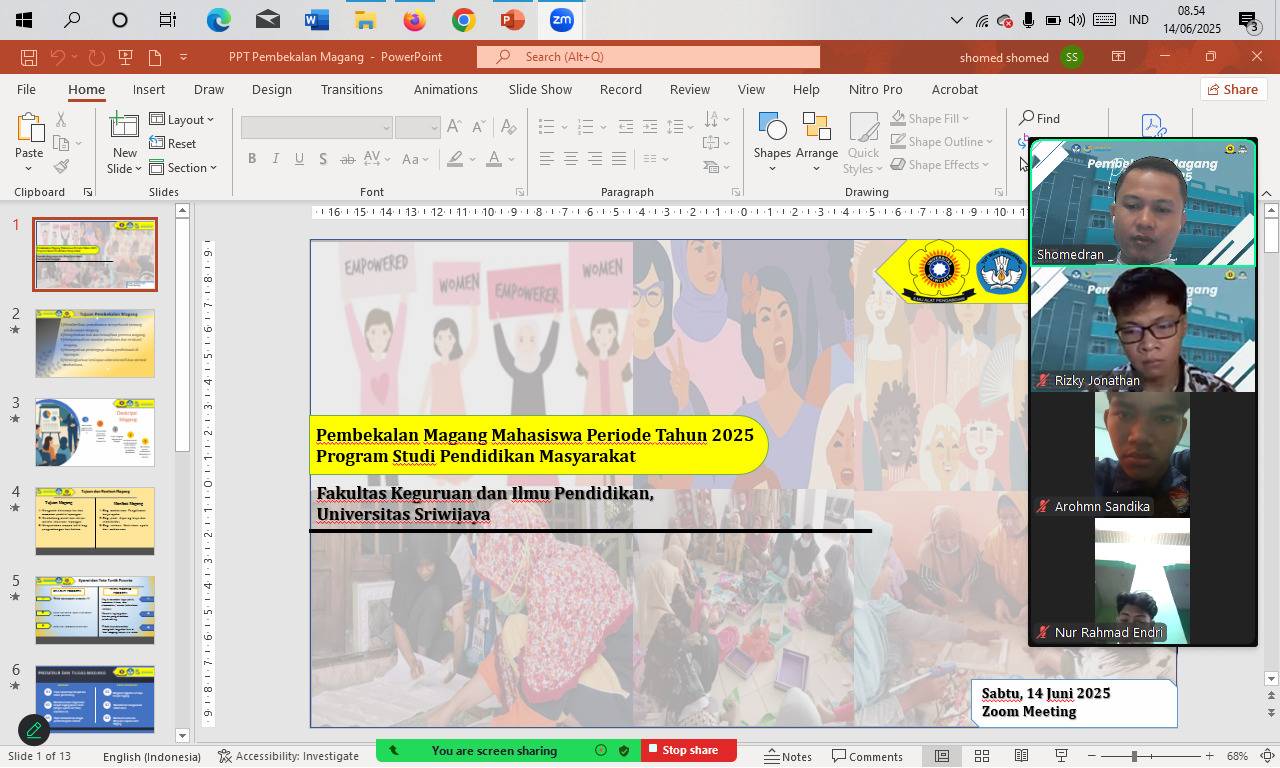The image size is (1280, 768).
Task: Click the zoom slider handle
Action: [x=1134, y=756]
